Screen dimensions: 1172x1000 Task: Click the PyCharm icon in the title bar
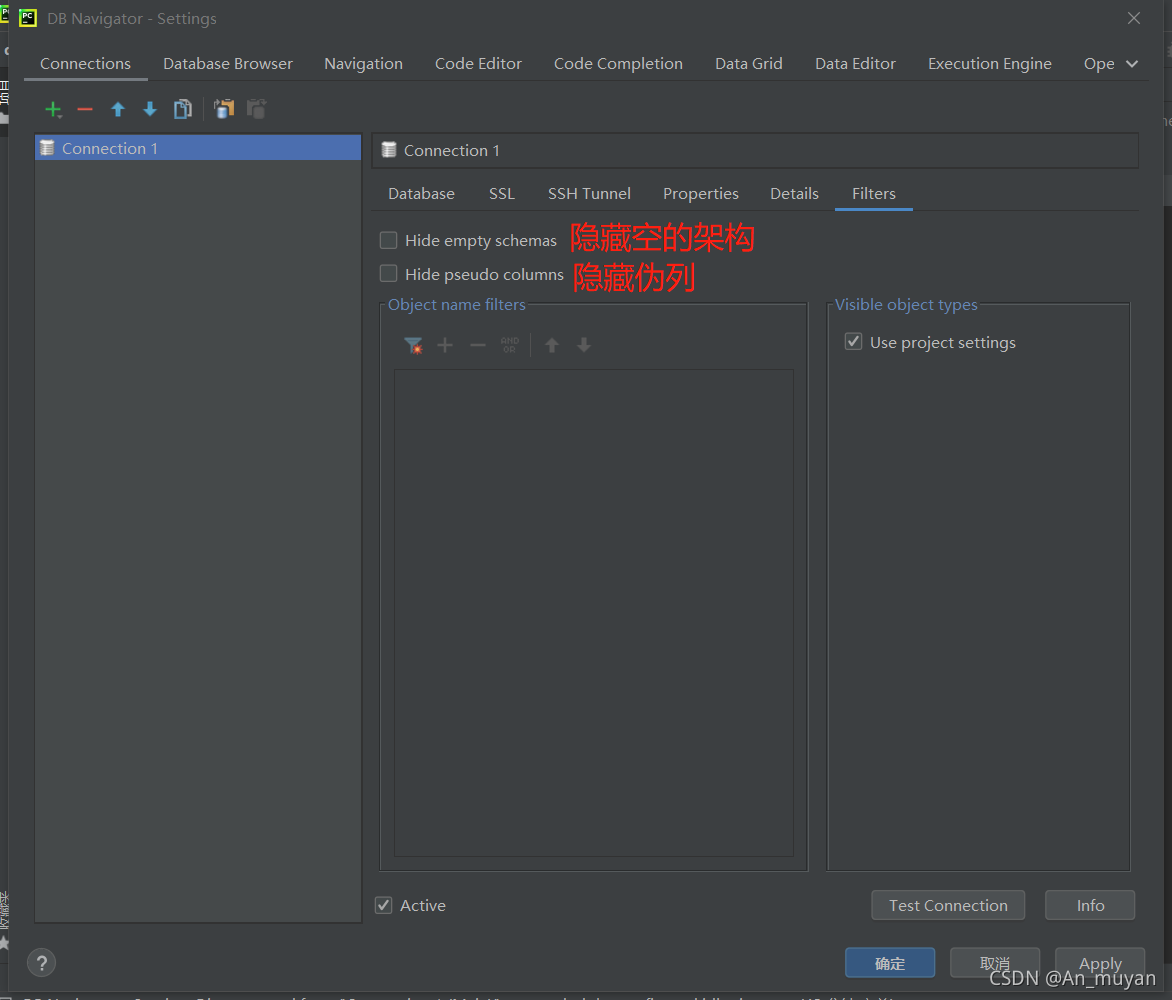[28, 18]
